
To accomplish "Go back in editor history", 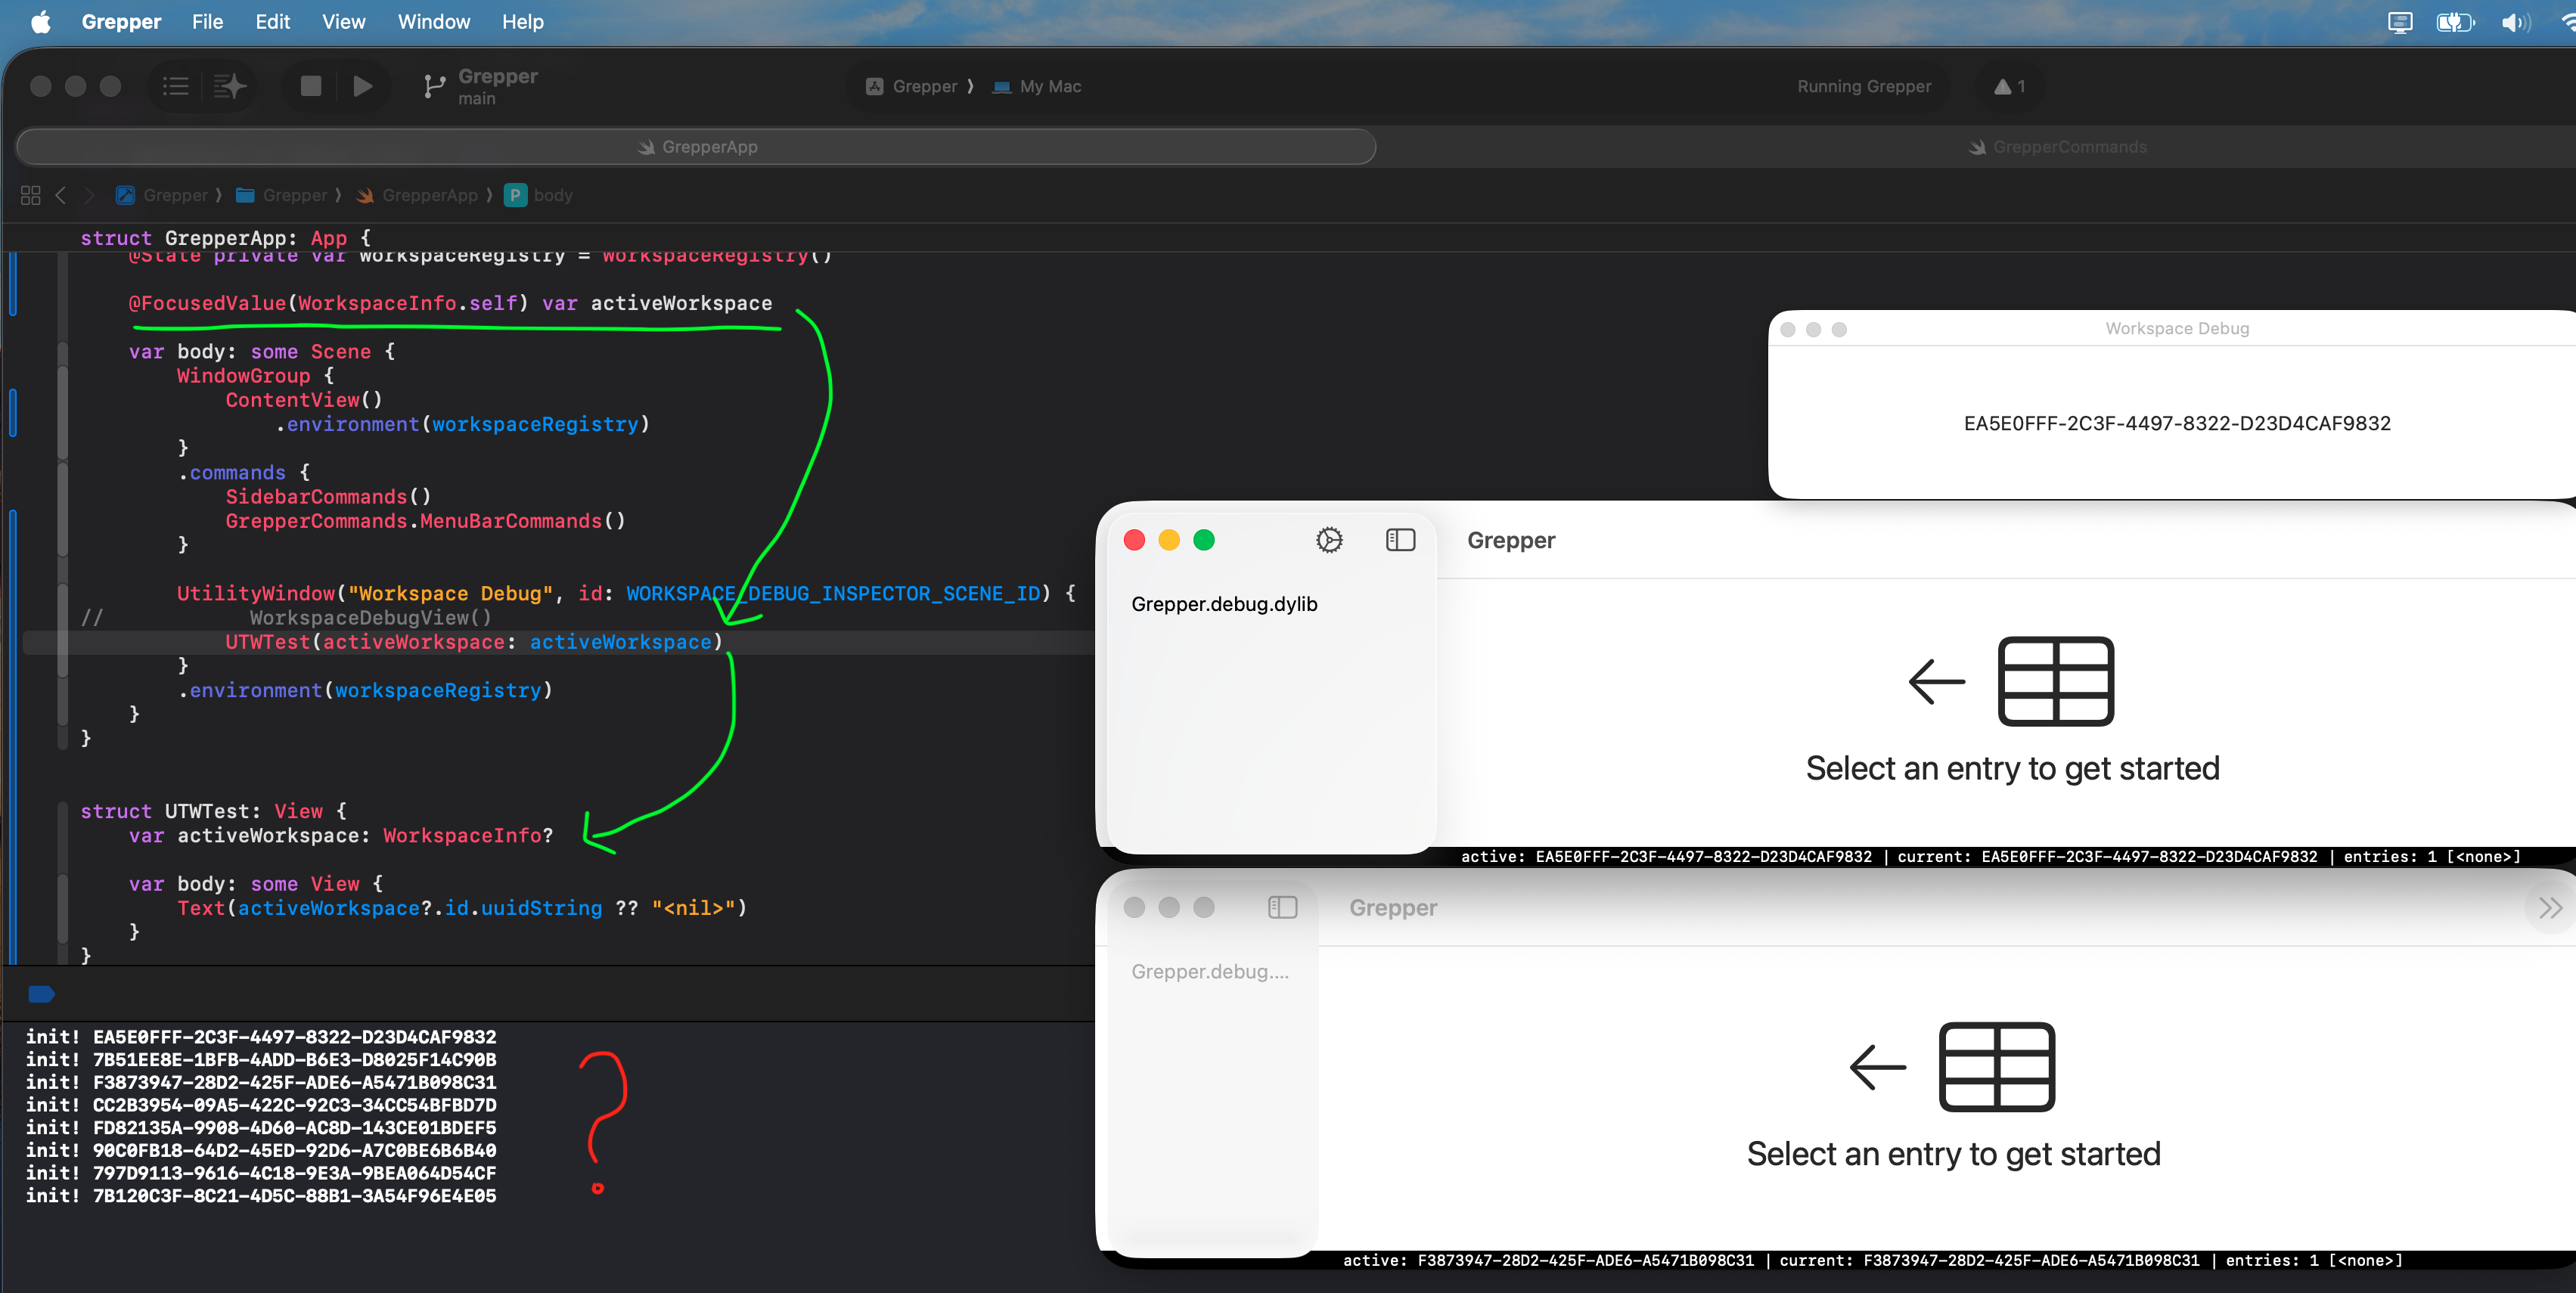I will tap(61, 195).
